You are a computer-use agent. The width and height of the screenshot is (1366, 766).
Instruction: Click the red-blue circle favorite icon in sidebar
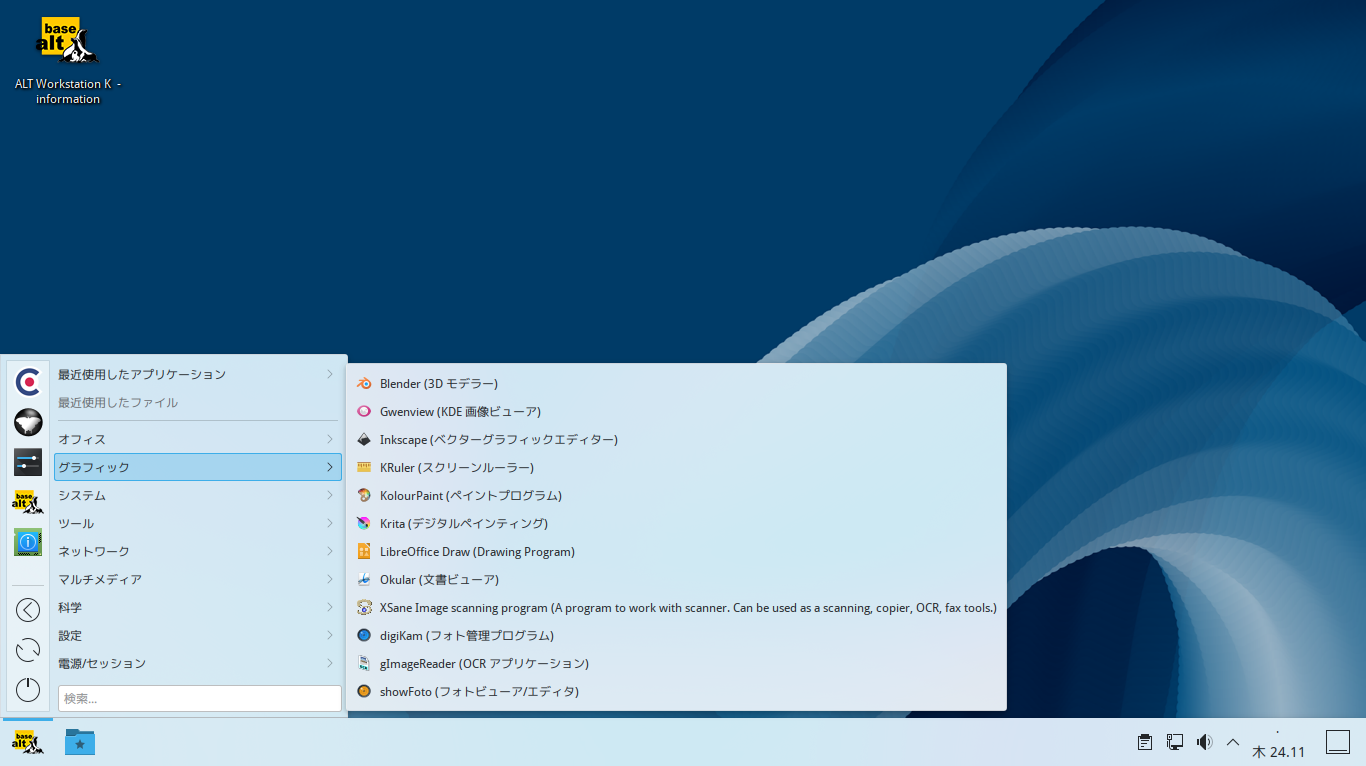click(28, 382)
